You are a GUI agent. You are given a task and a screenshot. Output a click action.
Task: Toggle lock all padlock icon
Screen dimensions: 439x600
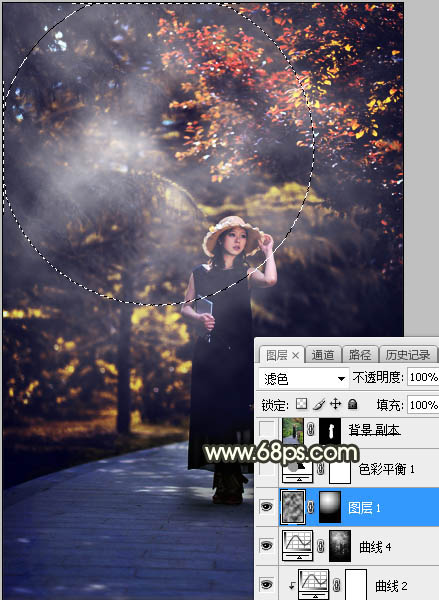point(352,404)
